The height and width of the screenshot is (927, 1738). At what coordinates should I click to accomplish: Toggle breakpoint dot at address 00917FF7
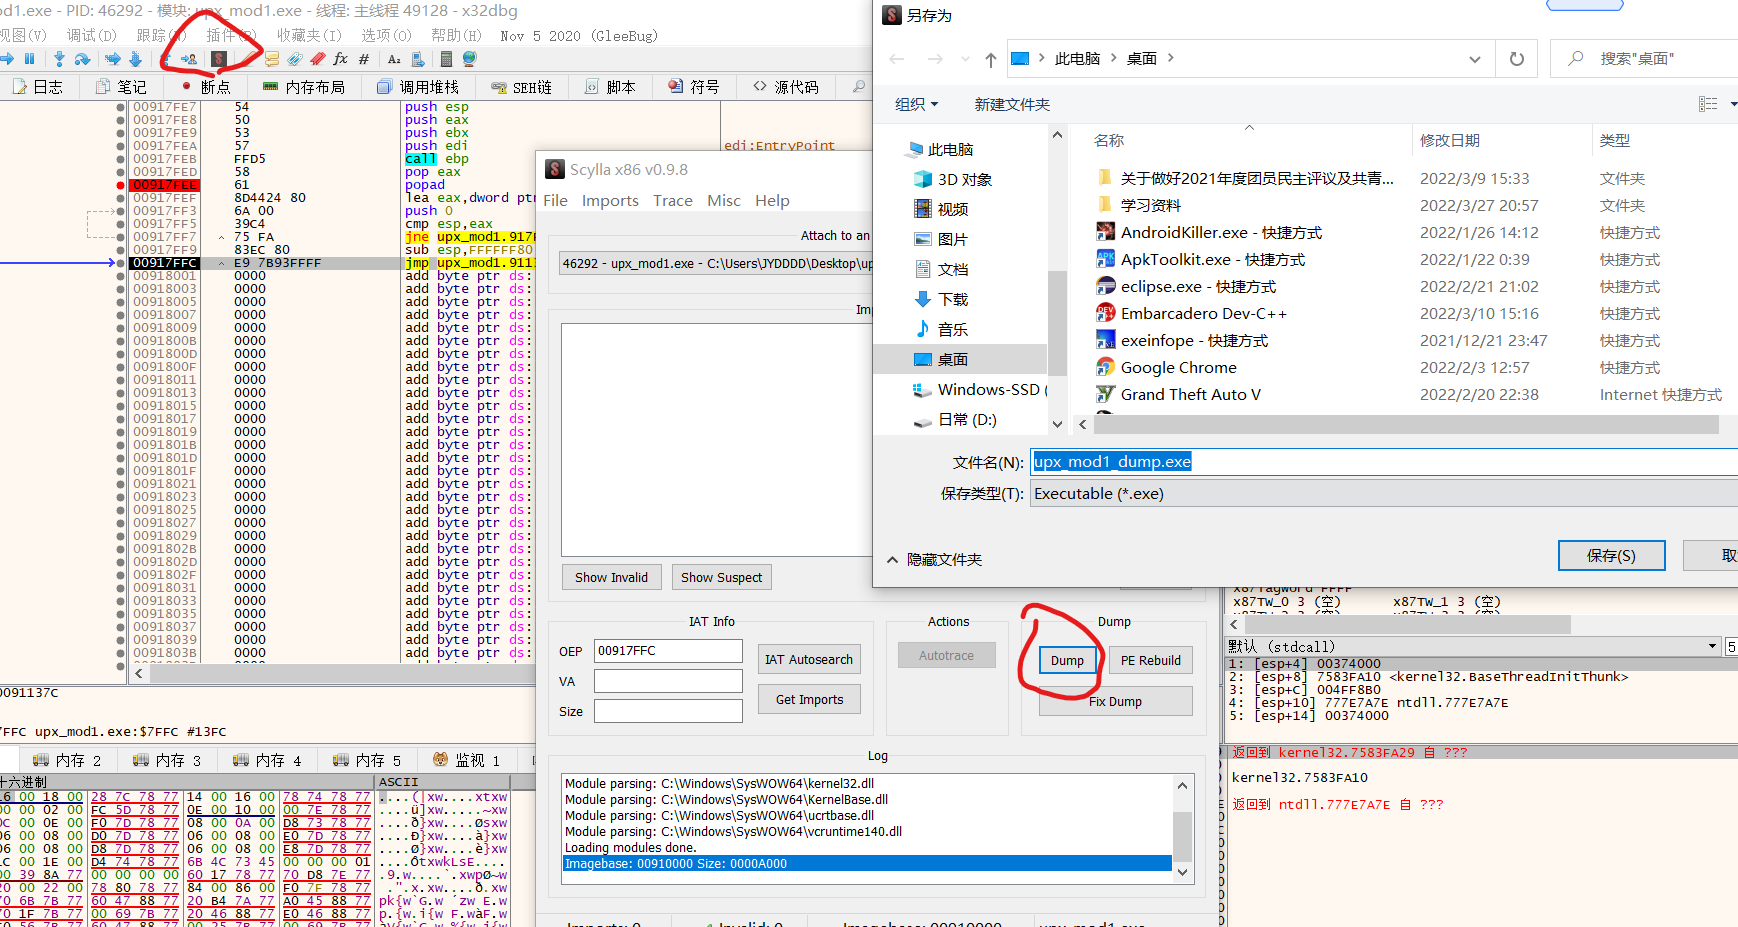[x=121, y=237]
